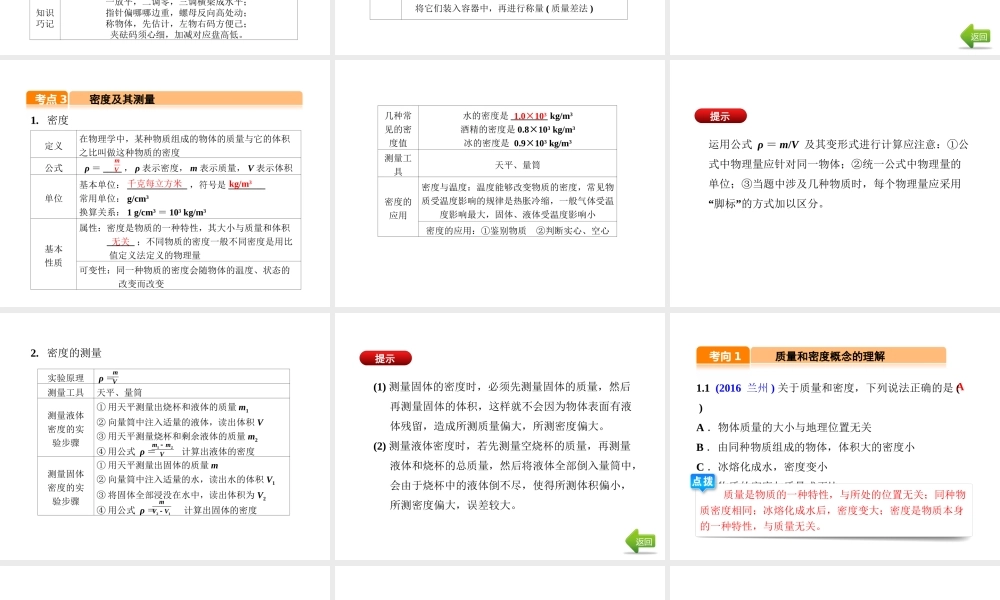Click the orange 考向1 label
This screenshot has width=1000, height=600.
pos(723,356)
